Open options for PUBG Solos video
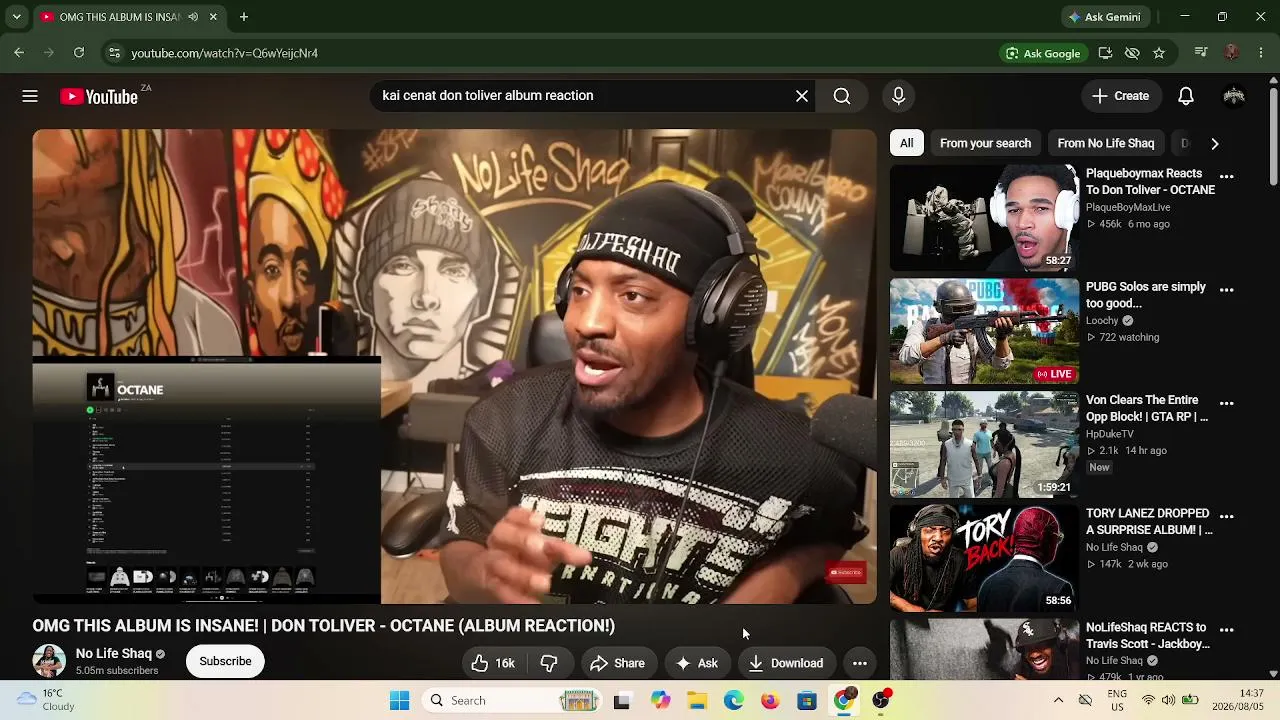The width and height of the screenshot is (1280, 720). pyautogui.click(x=1227, y=290)
